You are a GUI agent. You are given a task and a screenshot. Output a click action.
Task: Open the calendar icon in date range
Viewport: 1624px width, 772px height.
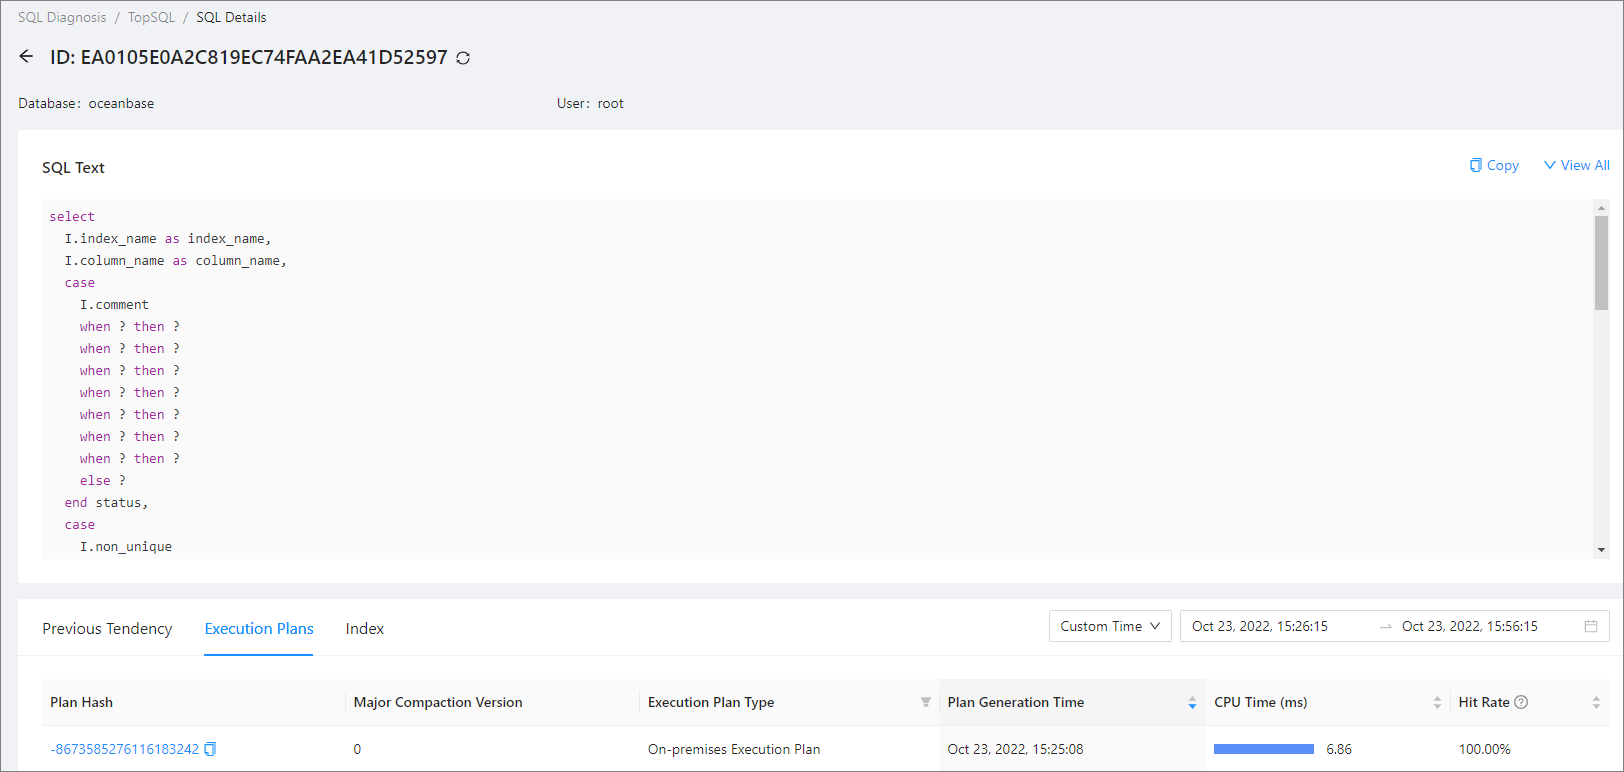tap(1590, 626)
